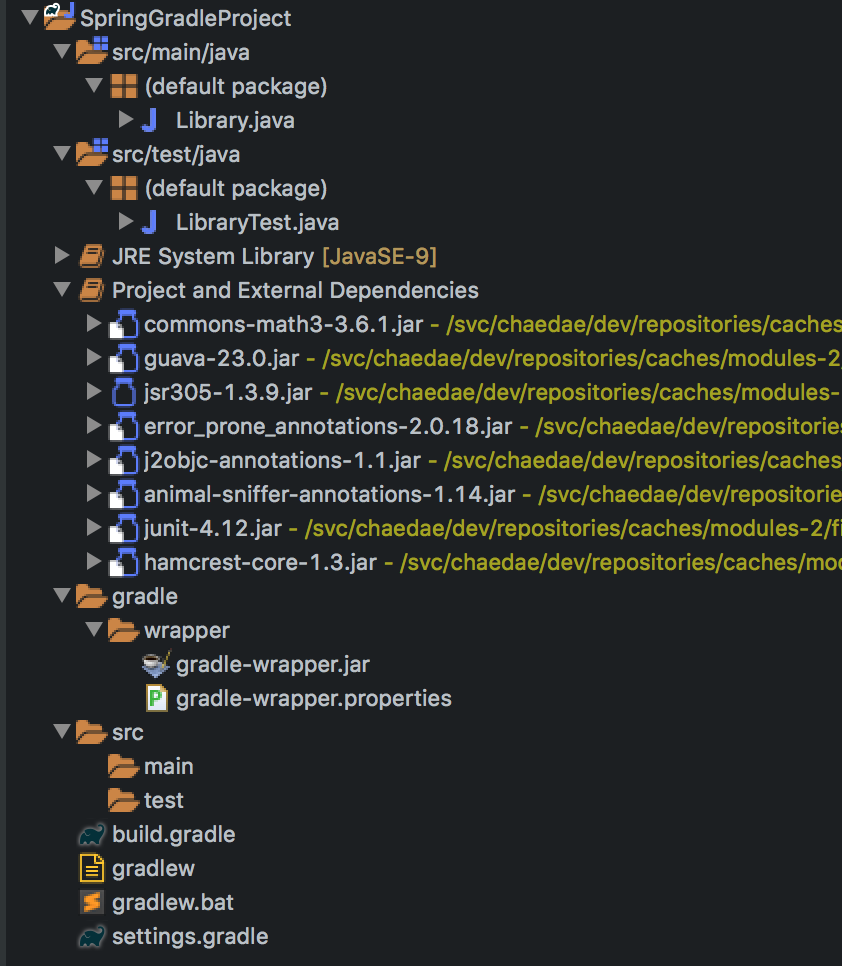This screenshot has height=966, width=842.
Task: Click the gradlew text file icon
Action: (x=92, y=868)
